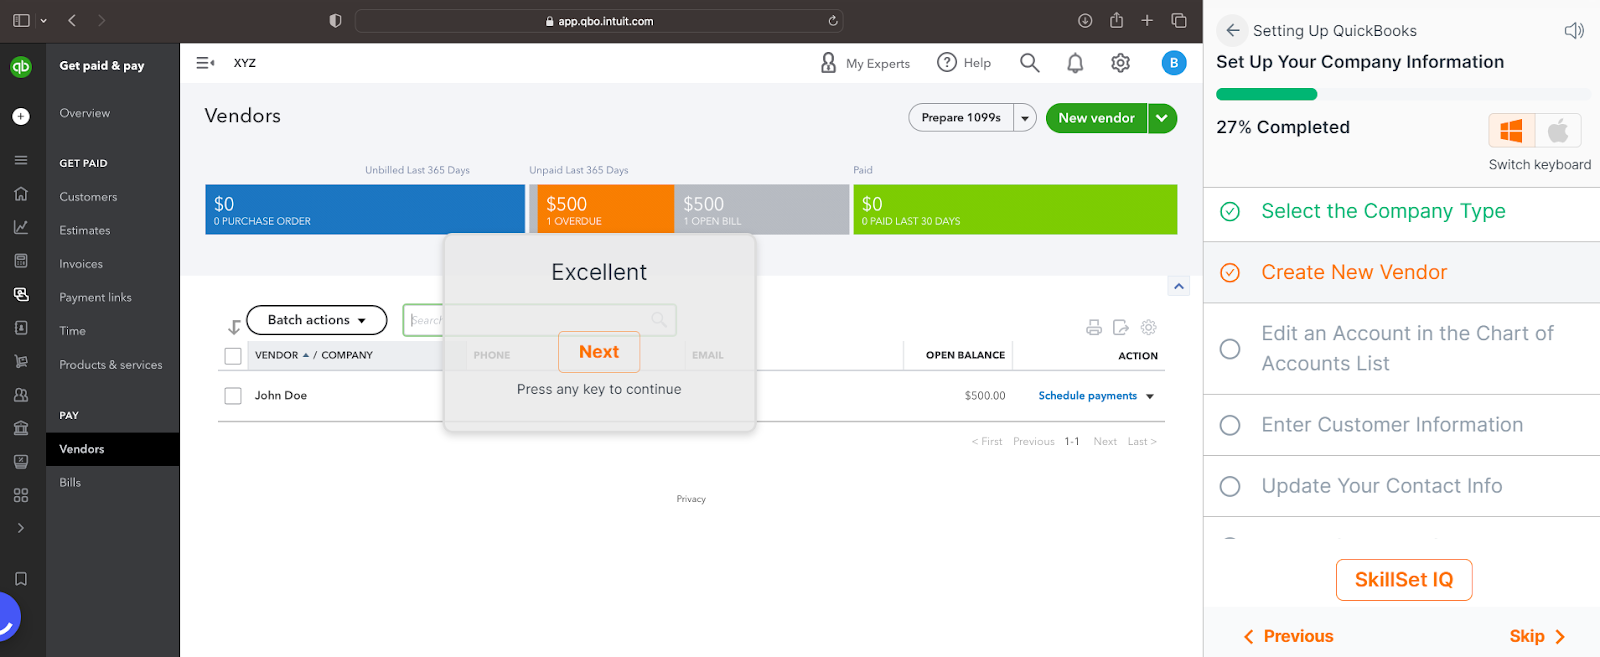The width and height of the screenshot is (1600, 657).
Task: Open Products & services in sidebar
Action: [111, 365]
